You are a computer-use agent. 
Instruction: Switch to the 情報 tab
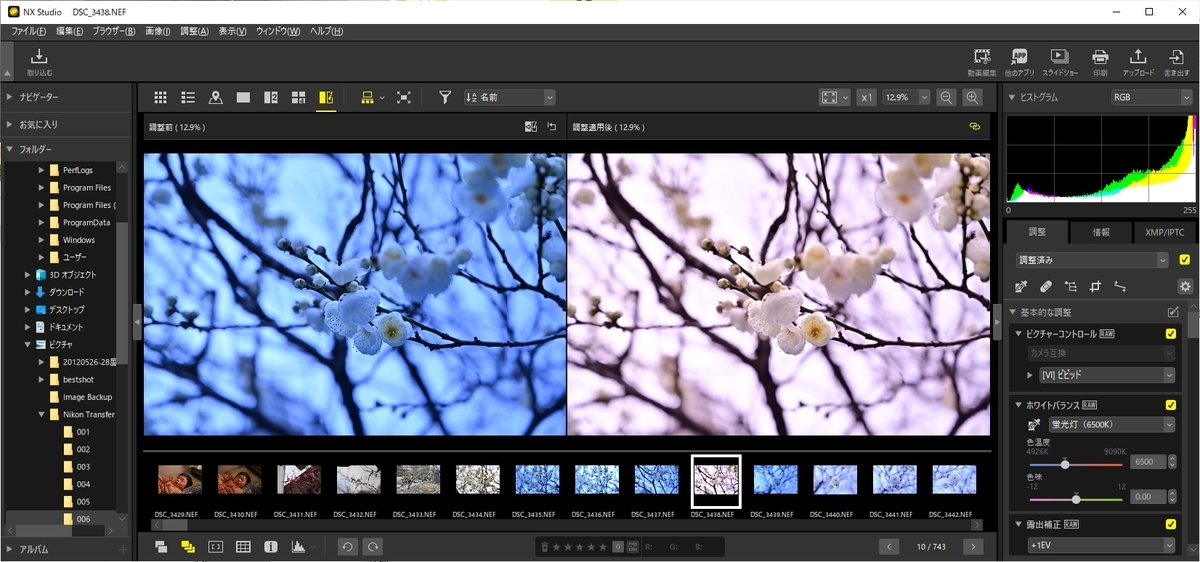[1100, 232]
